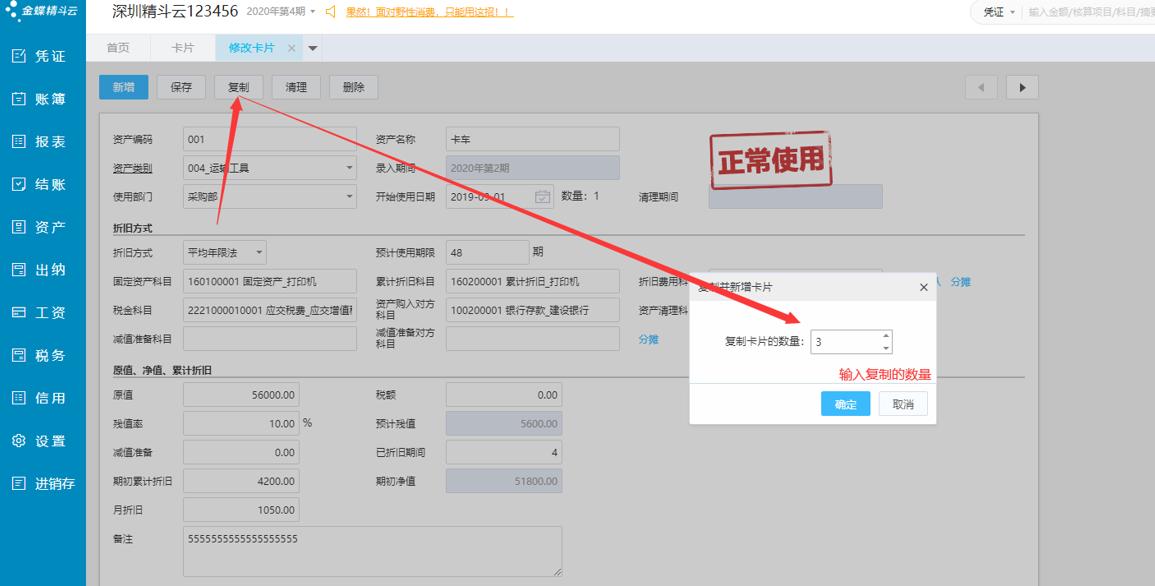Viewport: 1155px width, 586px height.
Task: Click the 分摊 link beside 减值准备科目
Action: 650,338
